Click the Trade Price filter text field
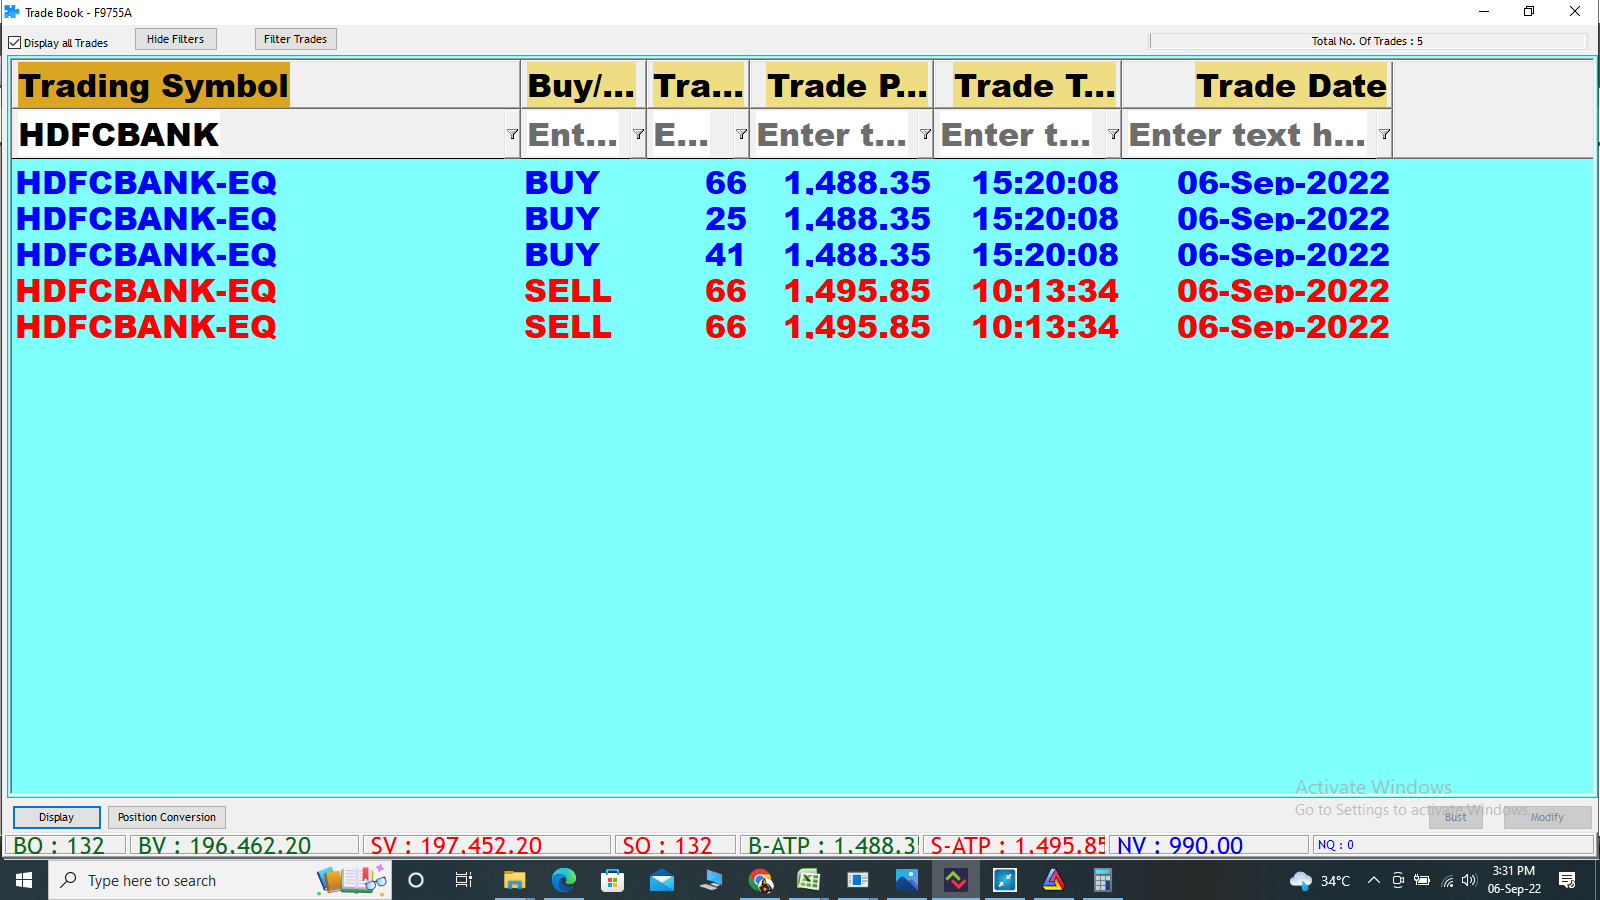This screenshot has width=1600, height=900. 835,134
